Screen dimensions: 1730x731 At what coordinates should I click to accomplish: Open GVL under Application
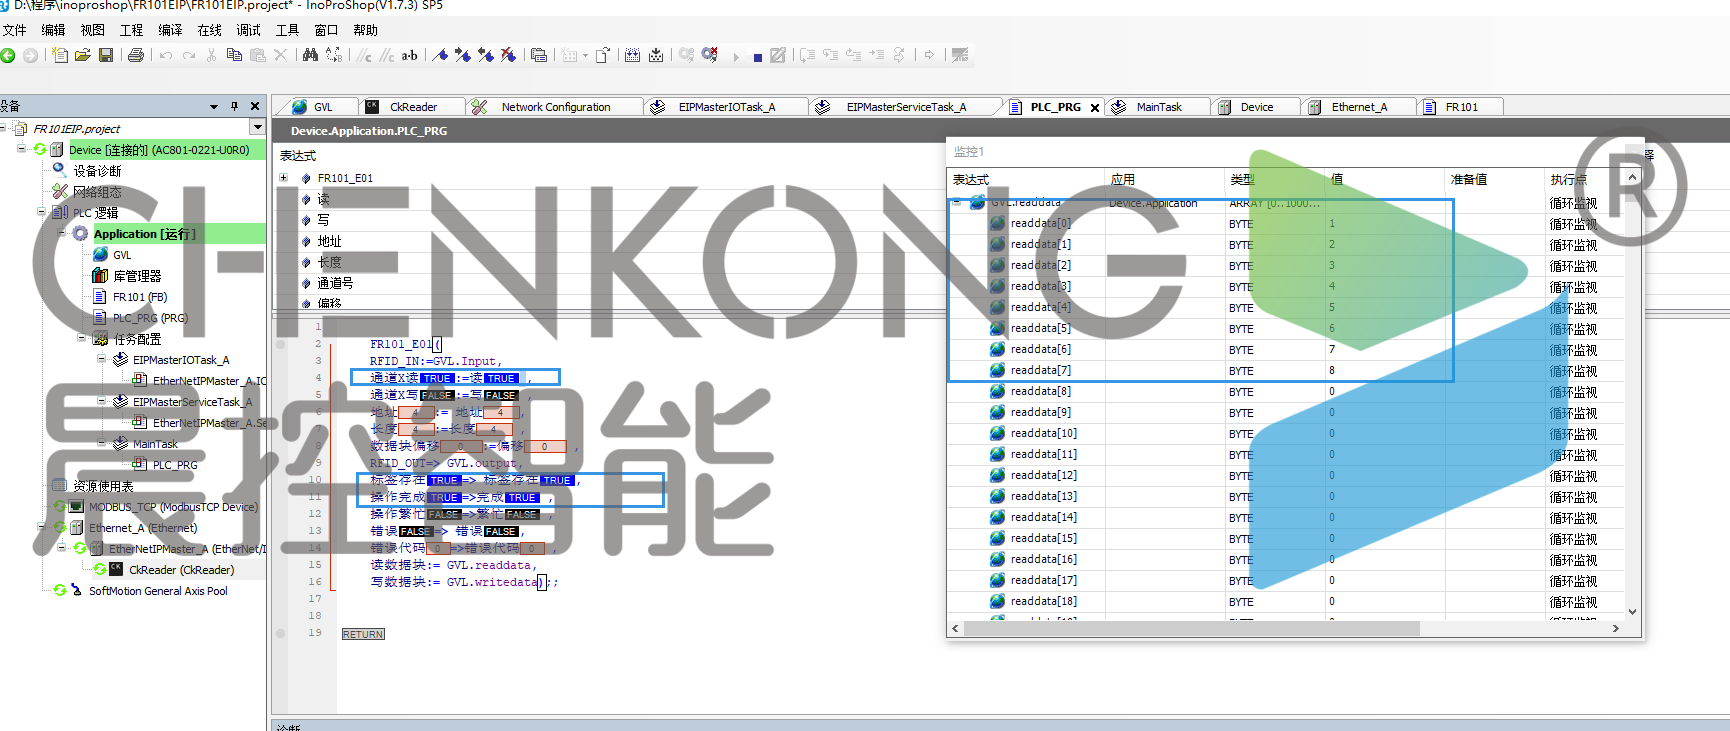(x=122, y=255)
